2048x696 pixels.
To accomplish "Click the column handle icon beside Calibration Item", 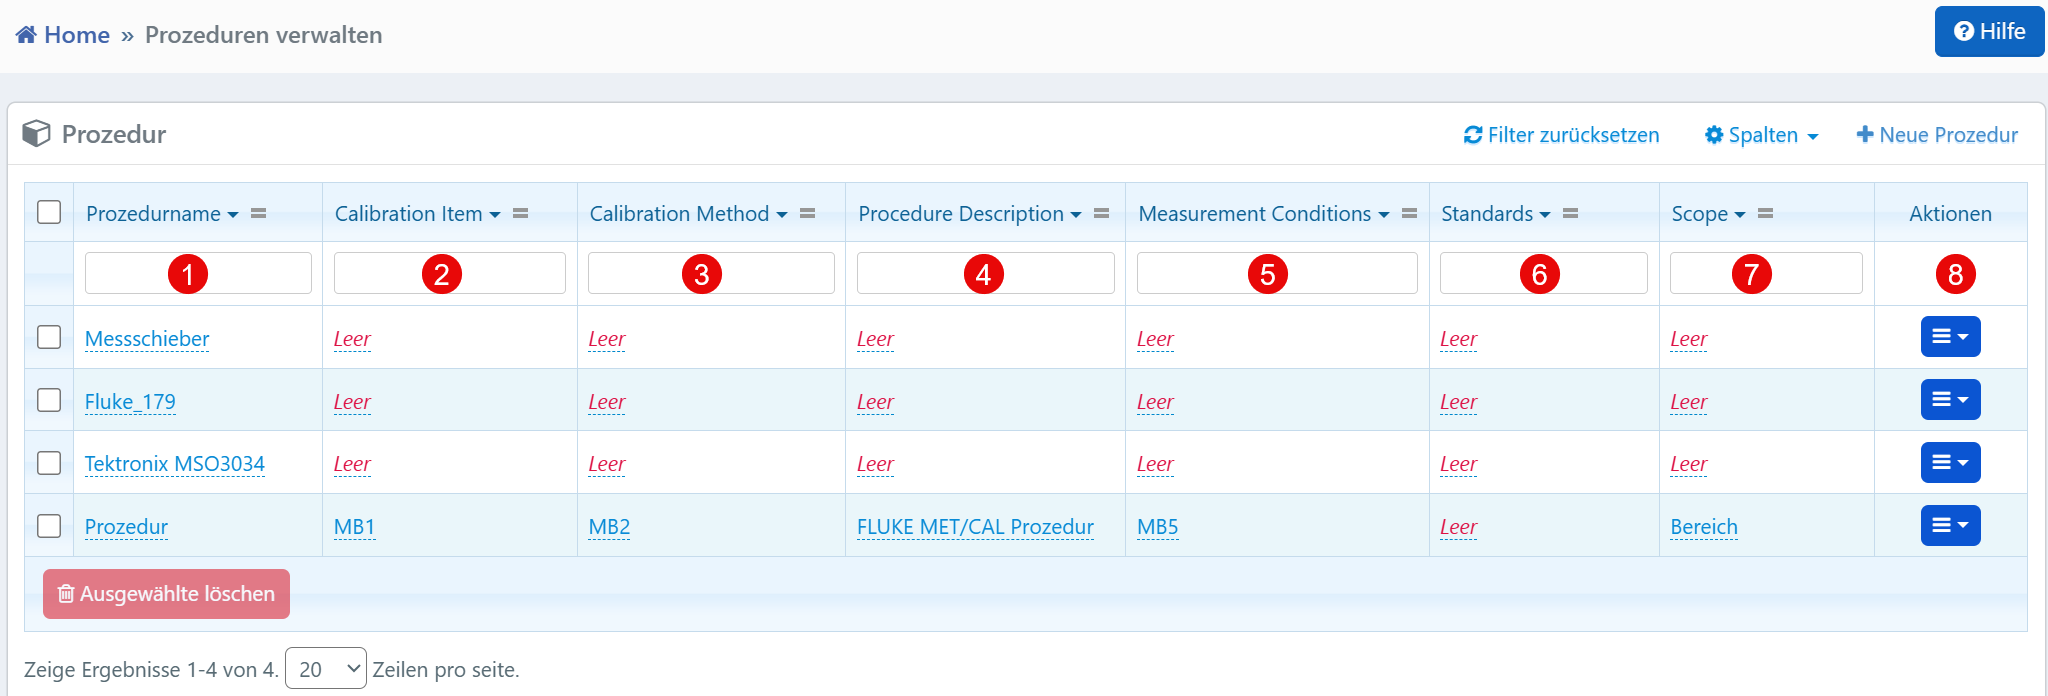I will point(520,214).
